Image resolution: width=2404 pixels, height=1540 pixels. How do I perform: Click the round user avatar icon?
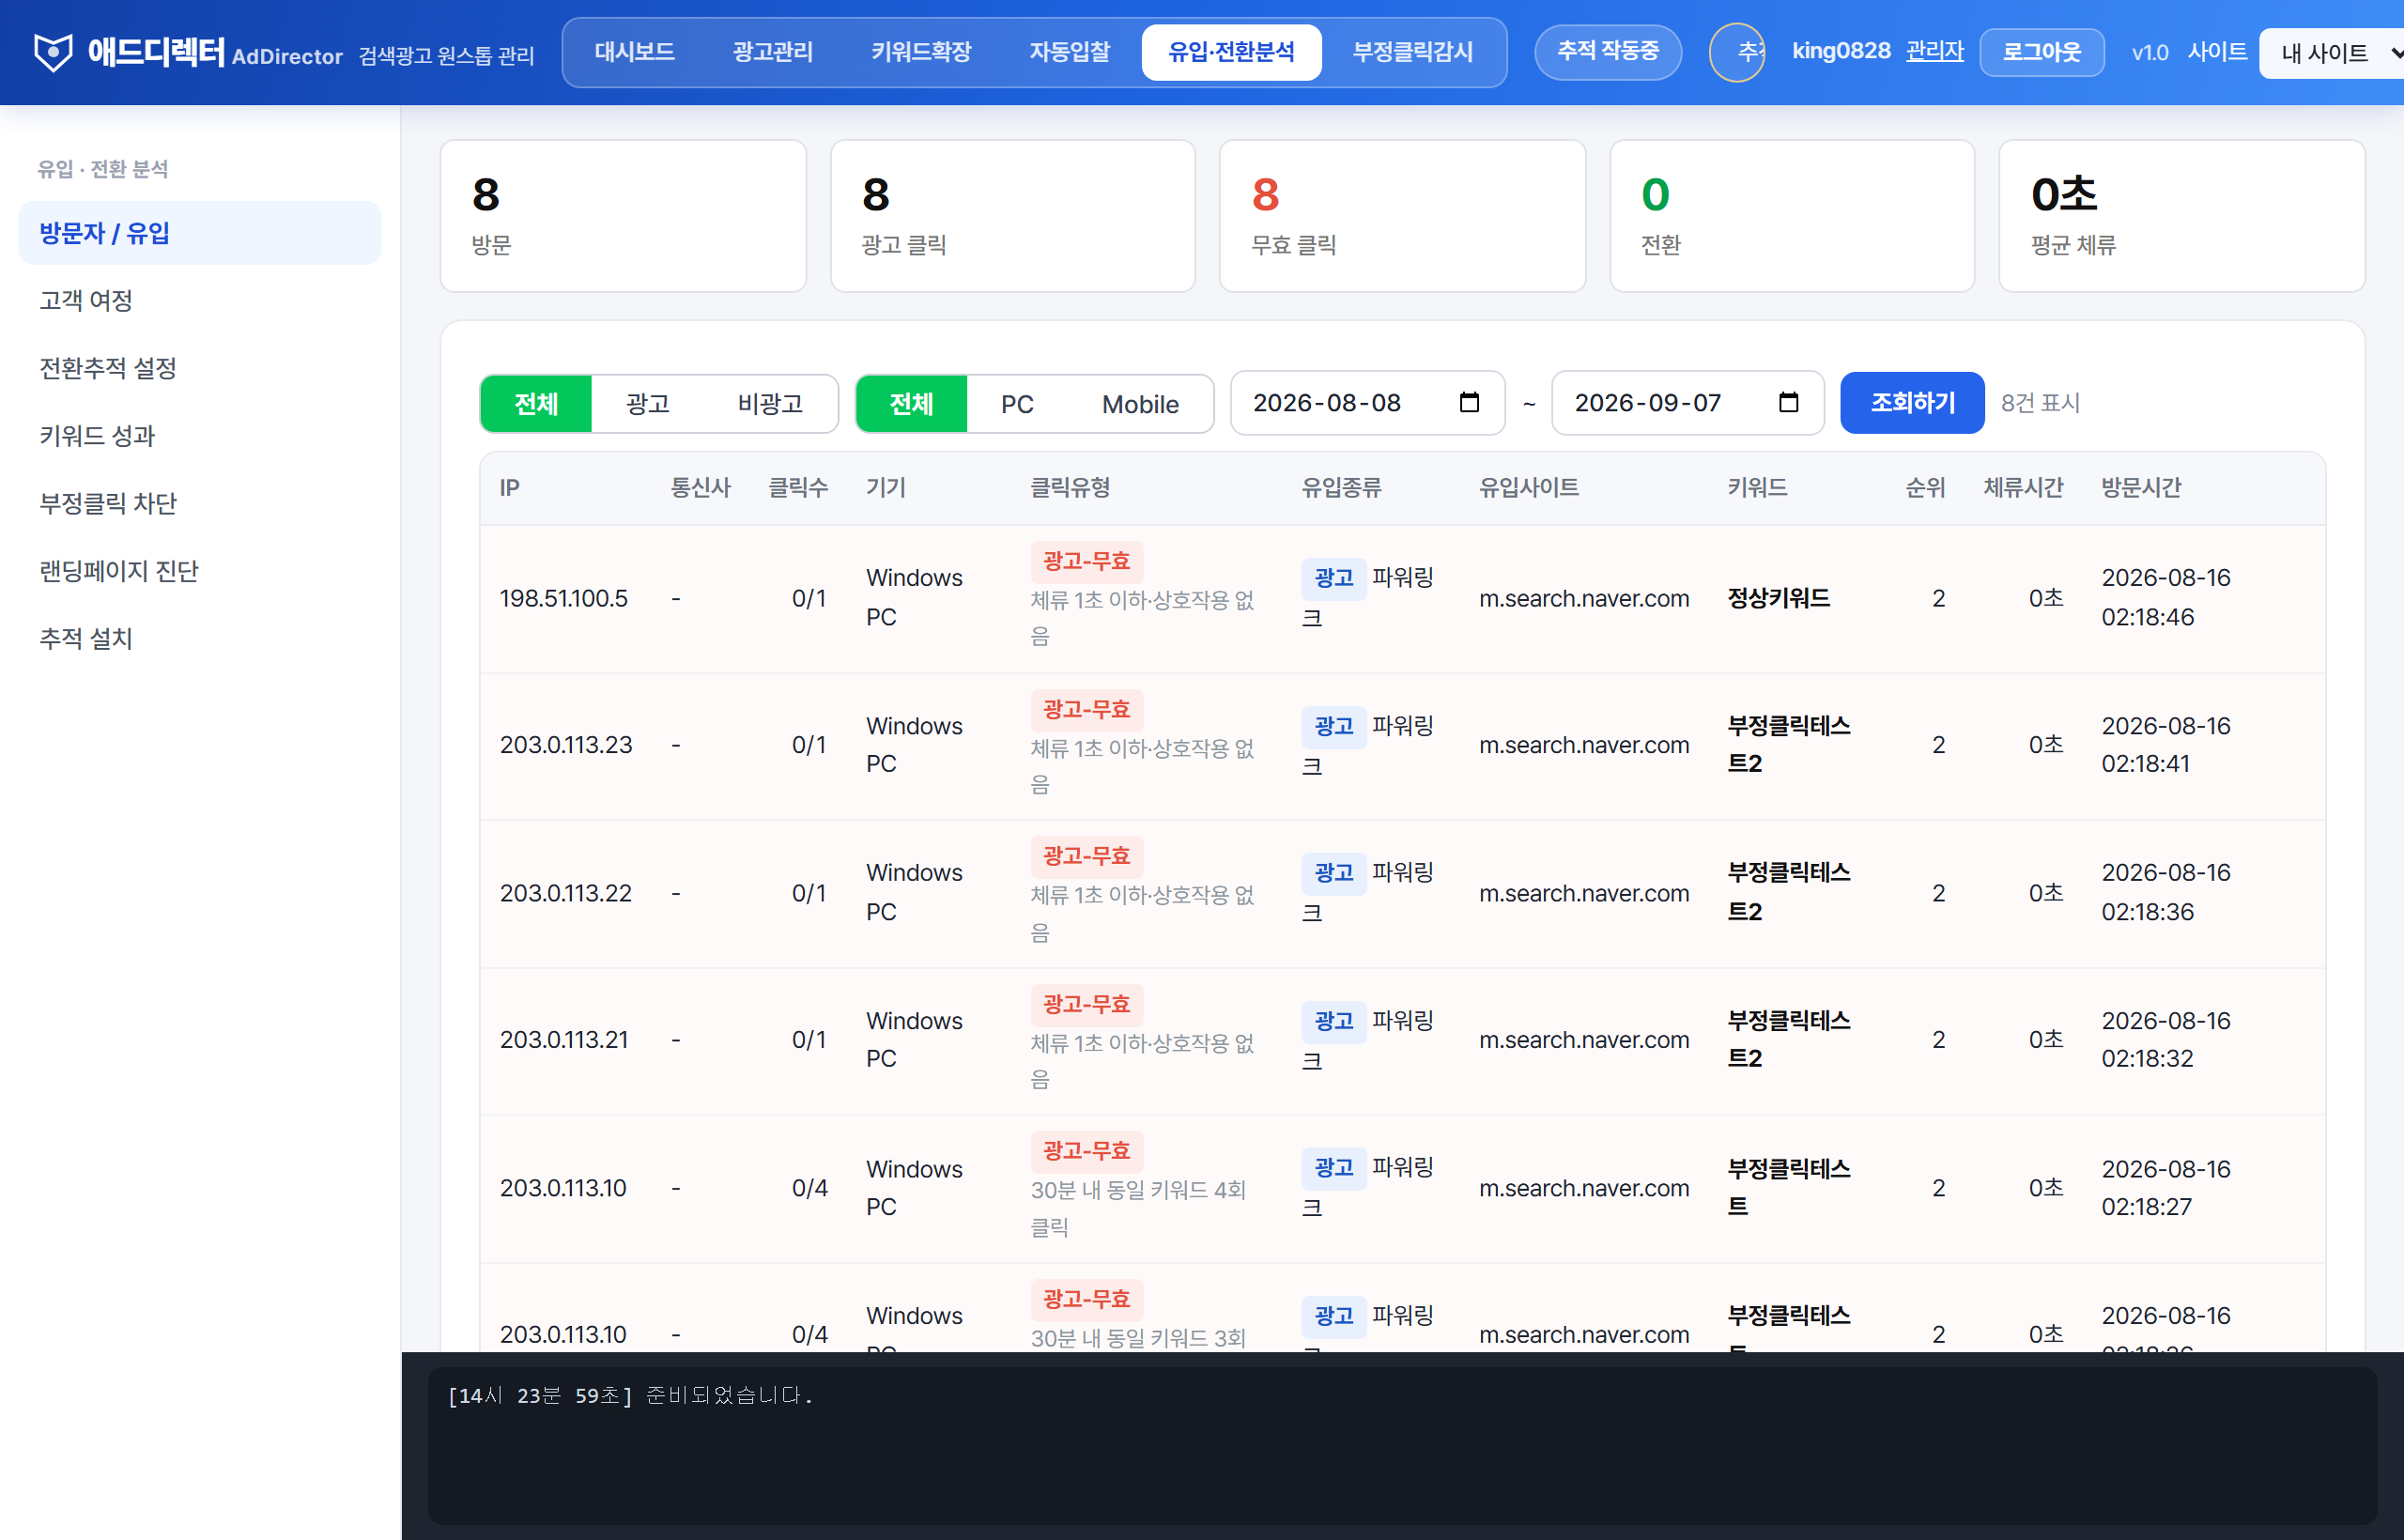click(x=1737, y=52)
